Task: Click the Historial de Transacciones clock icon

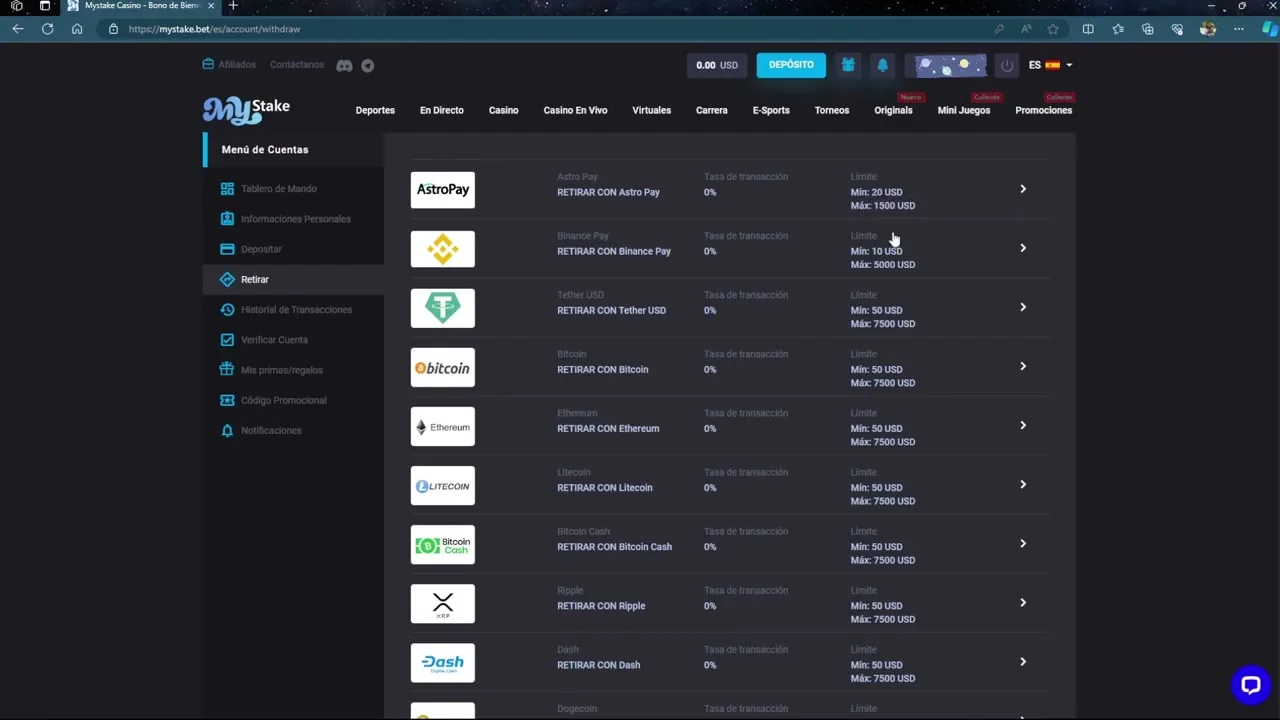Action: pyautogui.click(x=227, y=309)
